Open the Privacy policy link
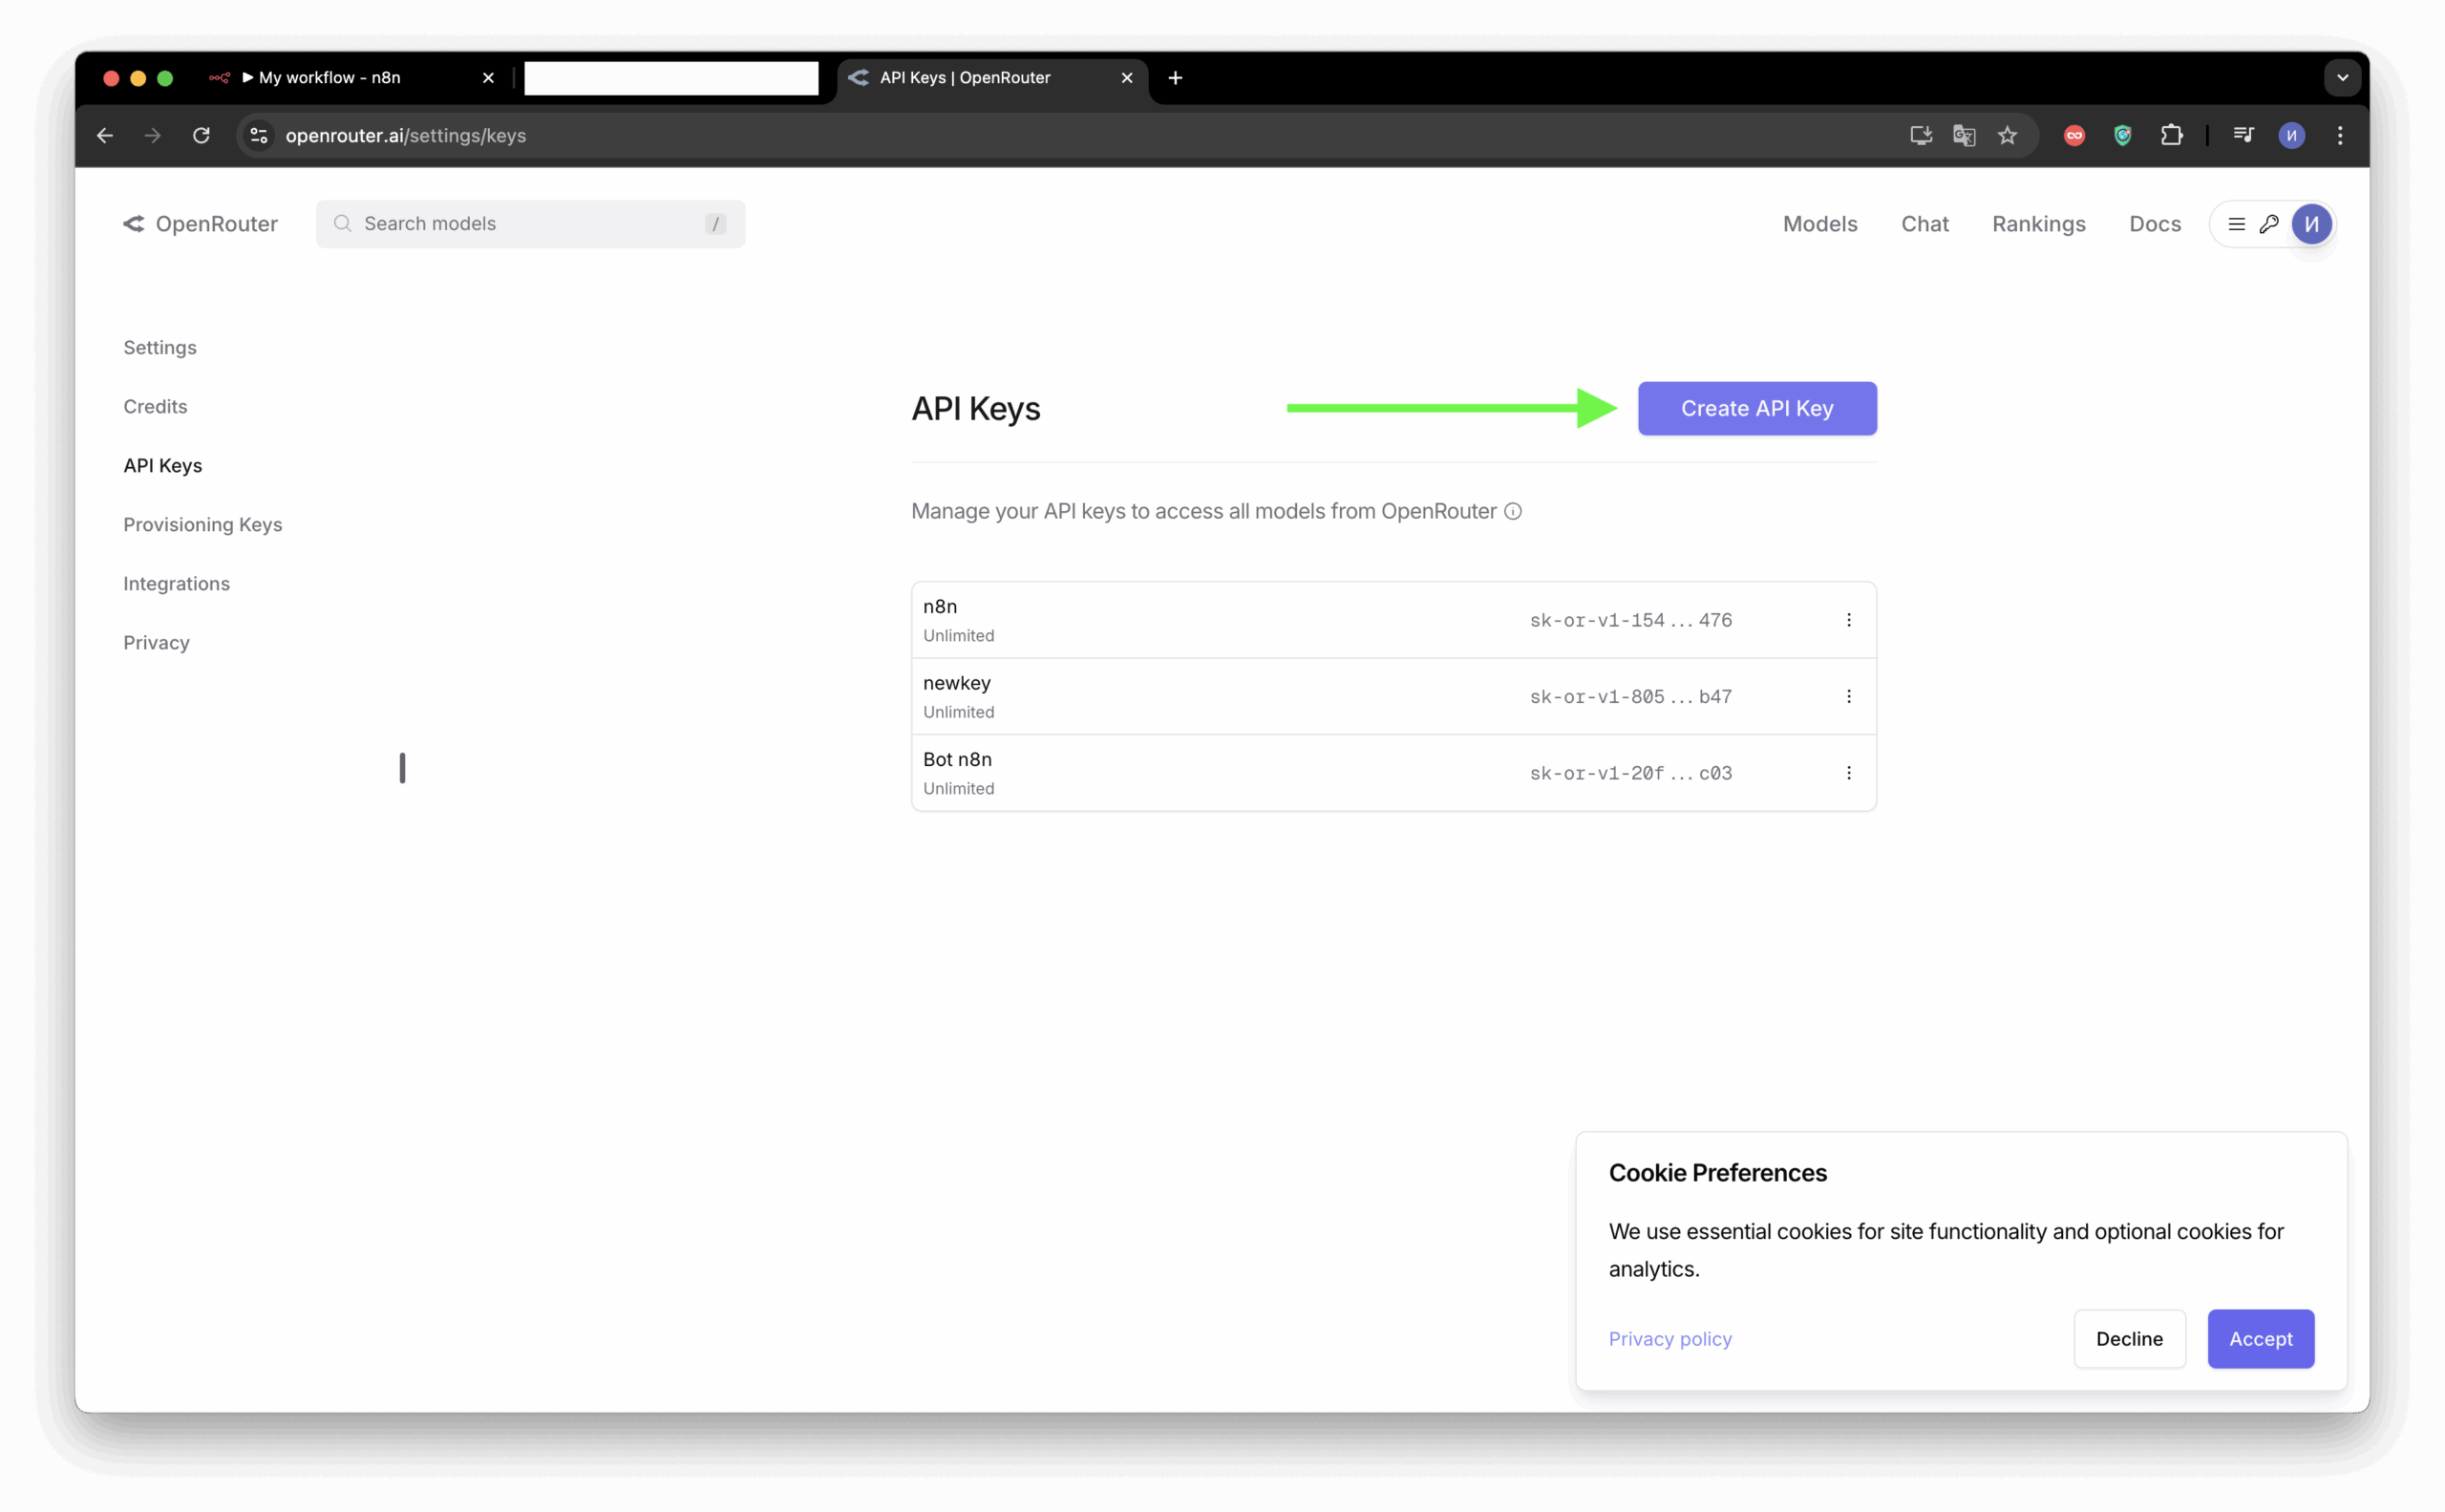The height and width of the screenshot is (1512, 2445). pos(1670,1339)
